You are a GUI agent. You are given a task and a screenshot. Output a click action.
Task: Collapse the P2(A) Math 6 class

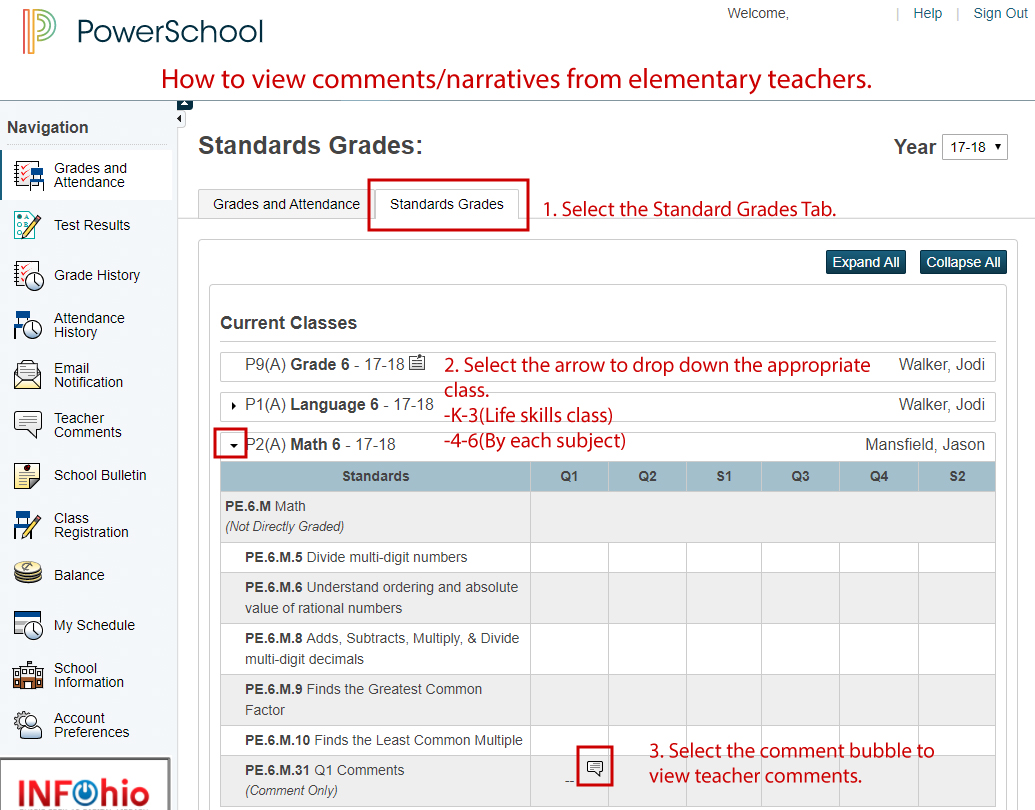[234, 446]
